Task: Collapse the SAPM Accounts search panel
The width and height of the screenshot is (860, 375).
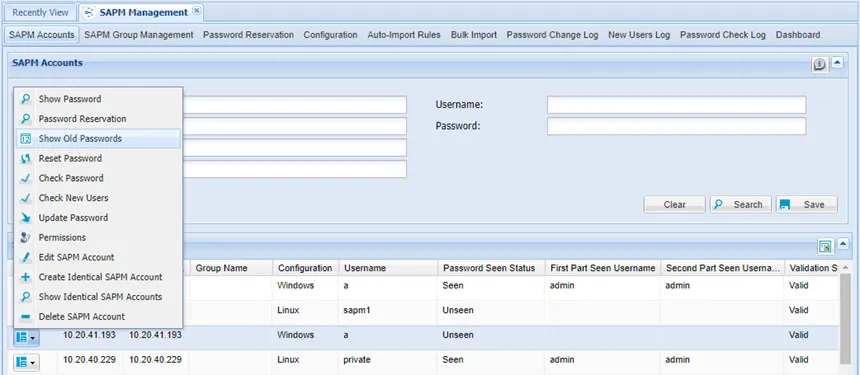Action: (837, 62)
